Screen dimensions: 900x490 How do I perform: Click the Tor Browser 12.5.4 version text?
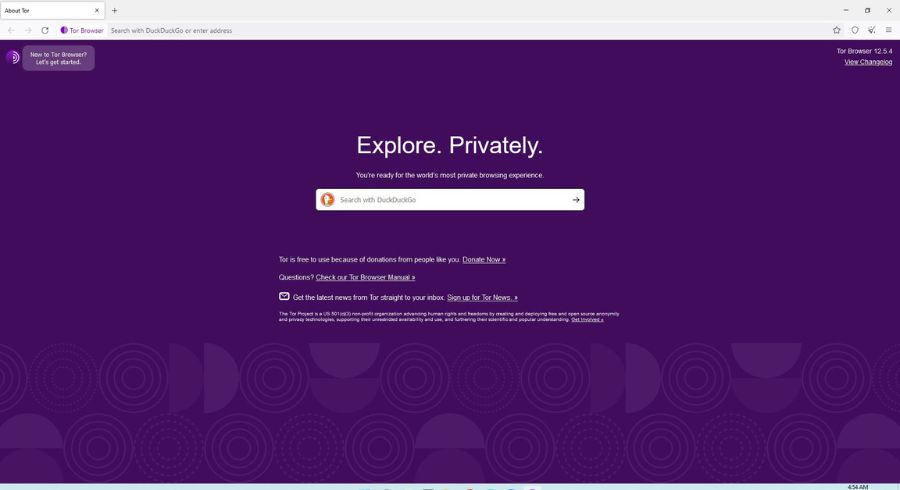click(864, 51)
